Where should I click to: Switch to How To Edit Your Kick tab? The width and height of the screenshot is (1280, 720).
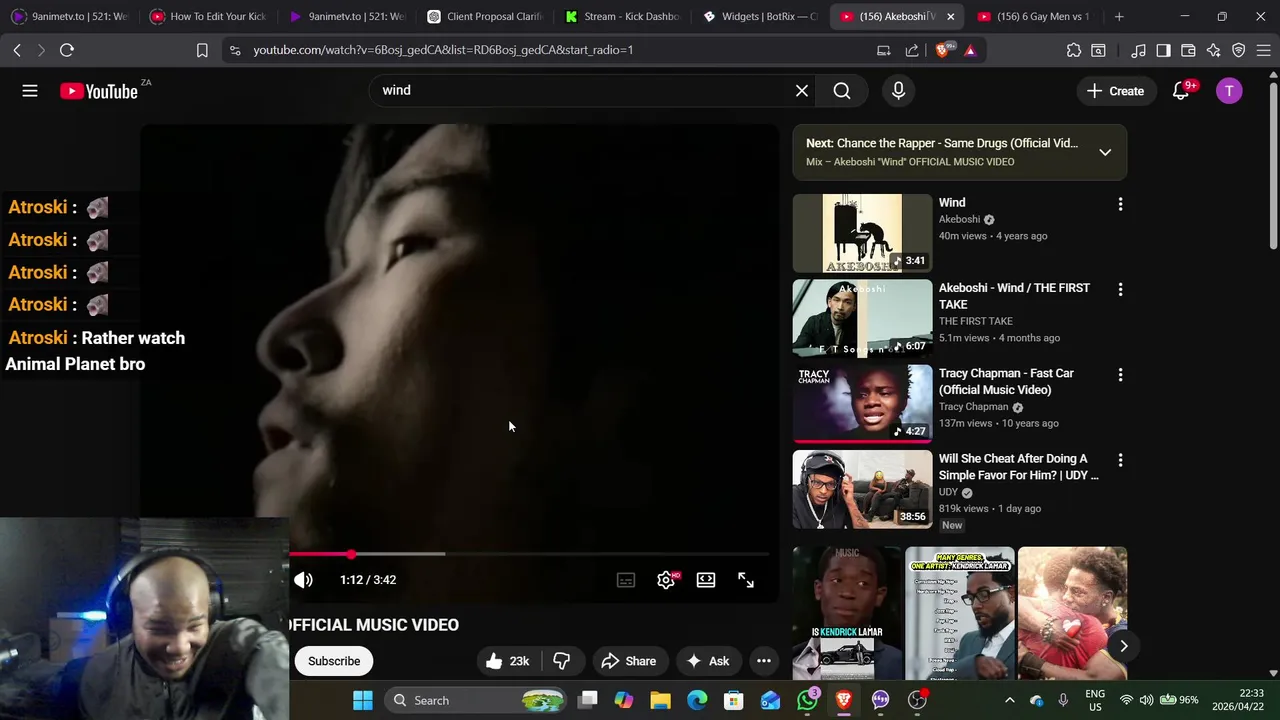[x=207, y=17]
